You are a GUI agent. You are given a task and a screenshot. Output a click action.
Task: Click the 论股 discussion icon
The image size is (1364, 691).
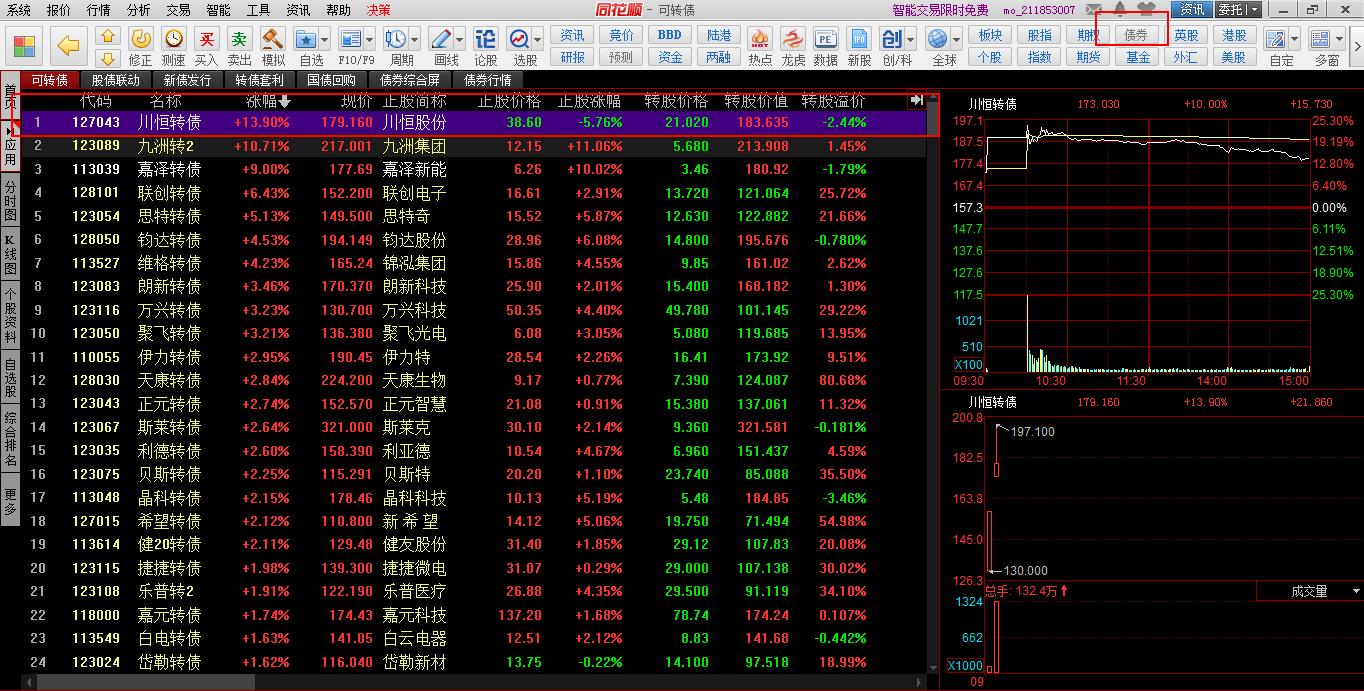click(x=484, y=39)
